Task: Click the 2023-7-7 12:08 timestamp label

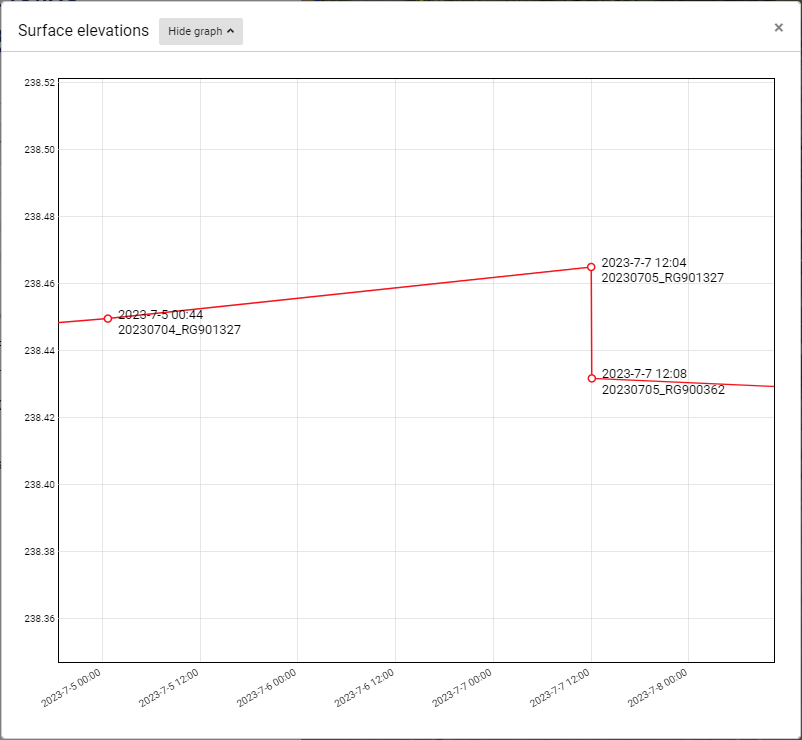Action: [644, 374]
